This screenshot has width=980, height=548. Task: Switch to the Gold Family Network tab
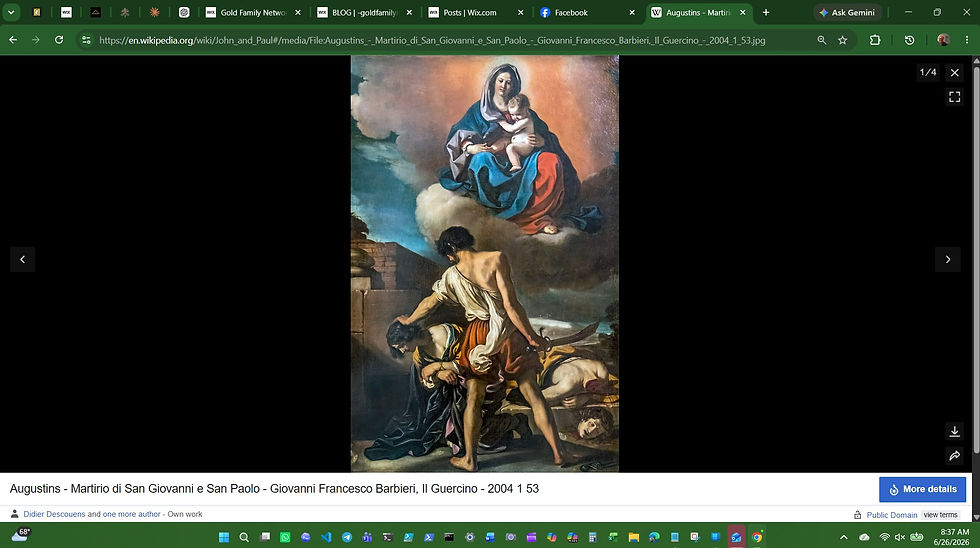[x=254, y=12]
